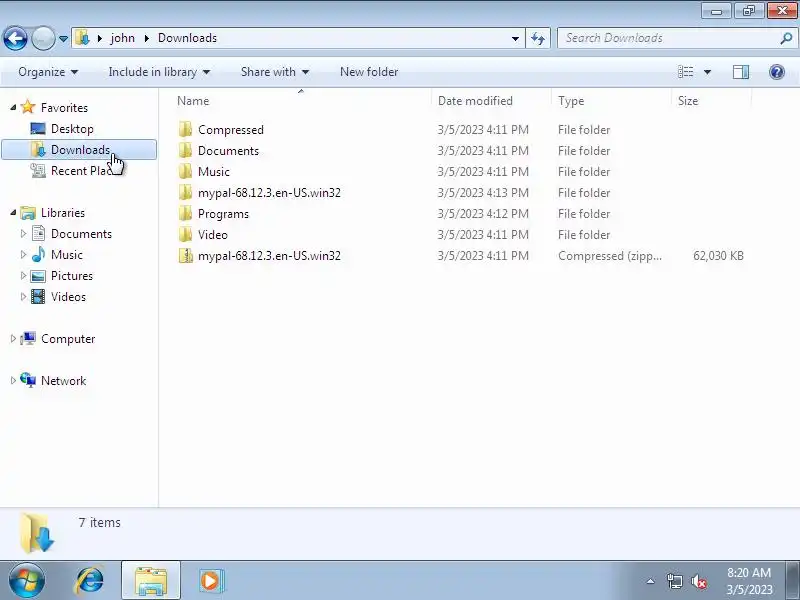Collapse the Favorites group
The width and height of the screenshot is (800, 600).
click(13, 107)
